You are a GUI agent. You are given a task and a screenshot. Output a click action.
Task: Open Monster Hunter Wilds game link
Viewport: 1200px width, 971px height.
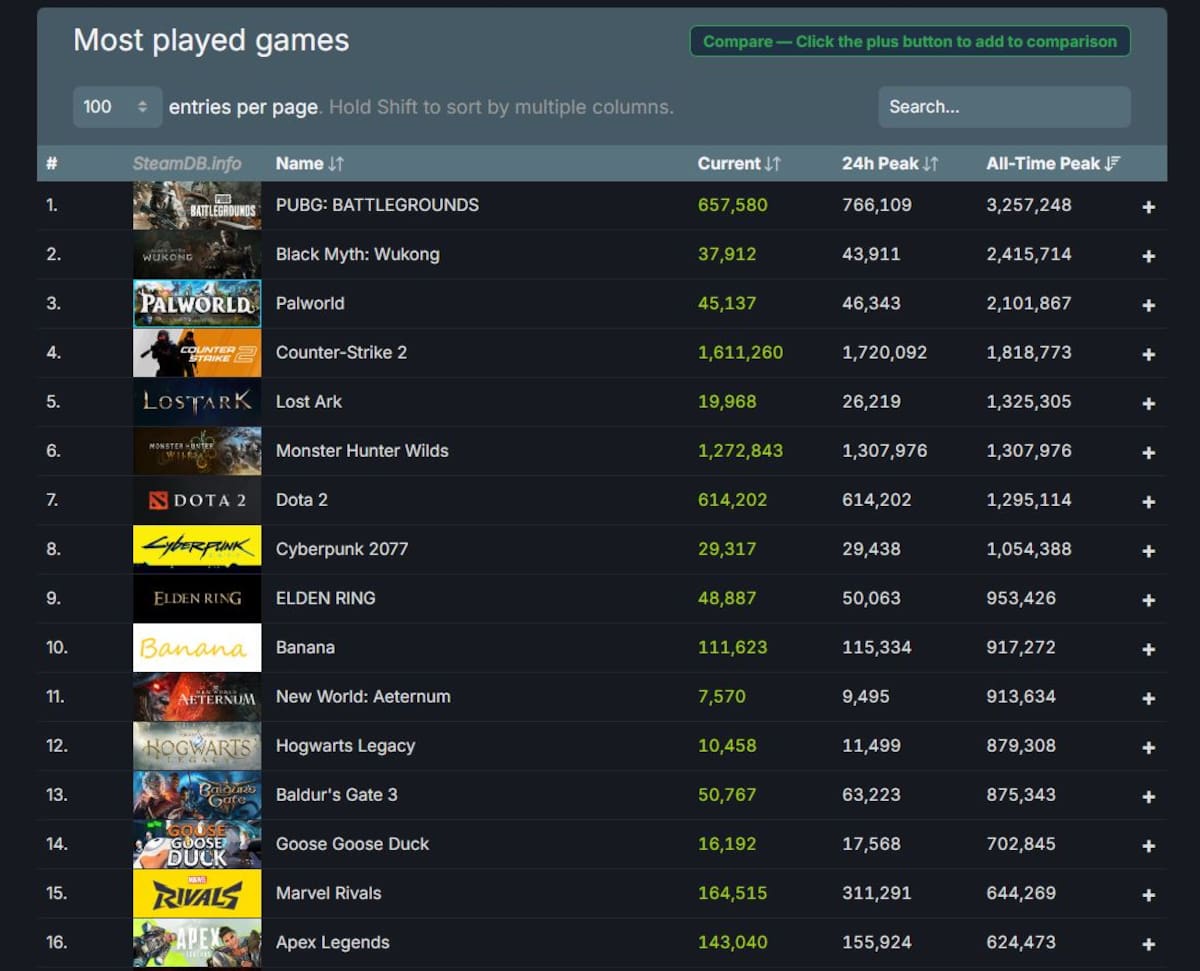[x=362, y=450]
